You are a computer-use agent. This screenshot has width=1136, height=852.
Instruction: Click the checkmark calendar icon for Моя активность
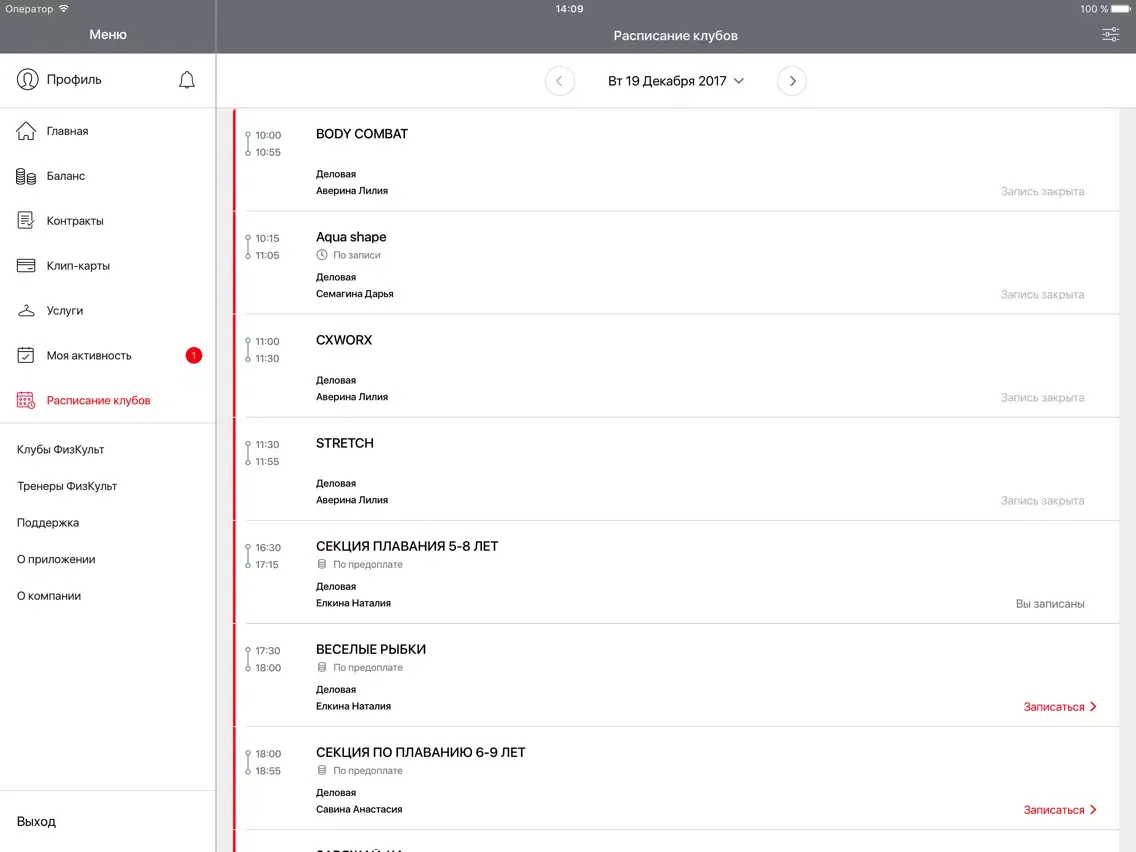click(x=26, y=356)
